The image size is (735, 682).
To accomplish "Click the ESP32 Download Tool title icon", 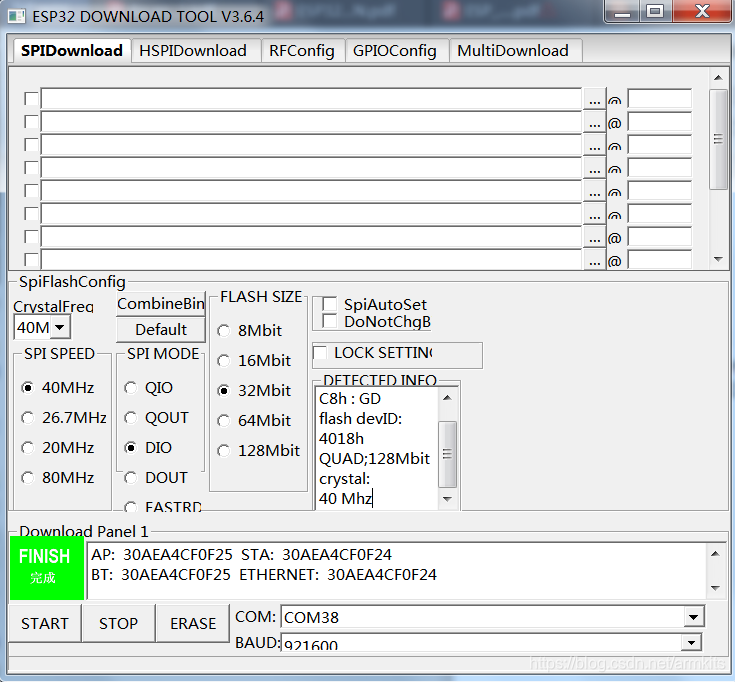I will pyautogui.click(x=16, y=17).
